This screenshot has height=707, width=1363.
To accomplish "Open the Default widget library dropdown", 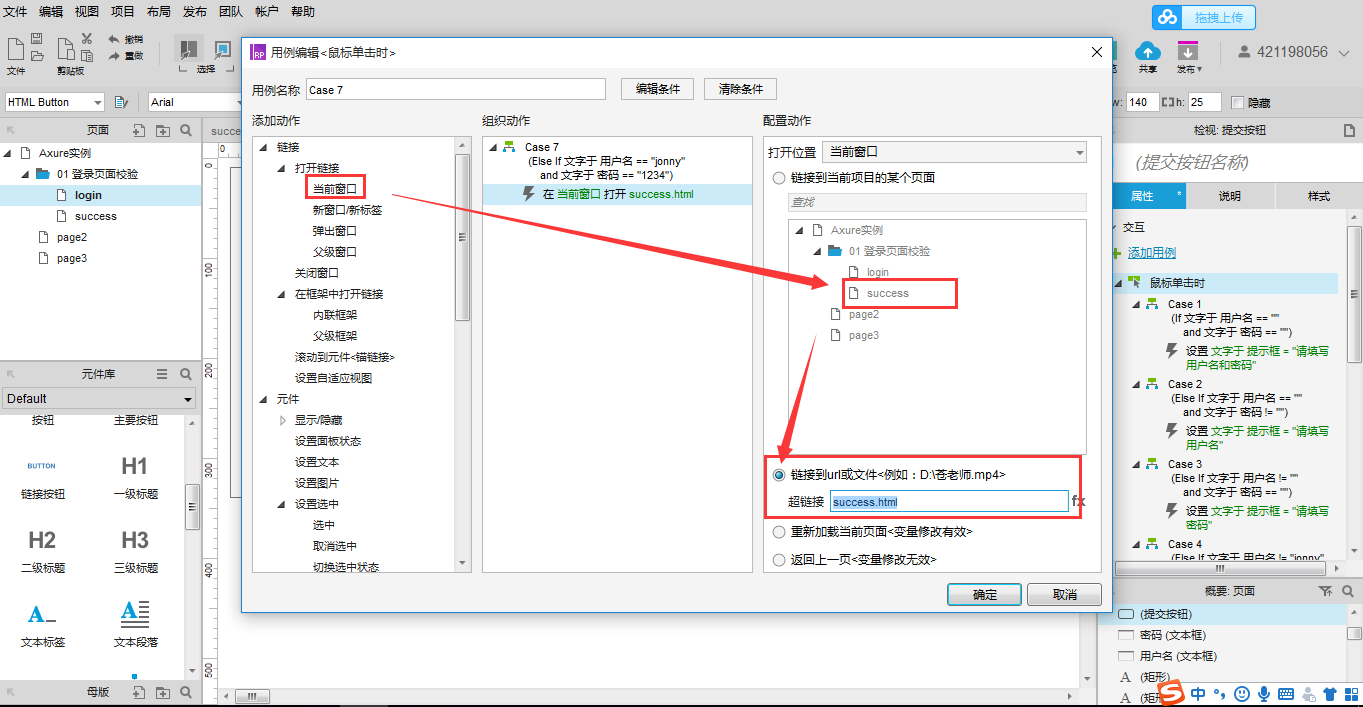I will point(98,398).
